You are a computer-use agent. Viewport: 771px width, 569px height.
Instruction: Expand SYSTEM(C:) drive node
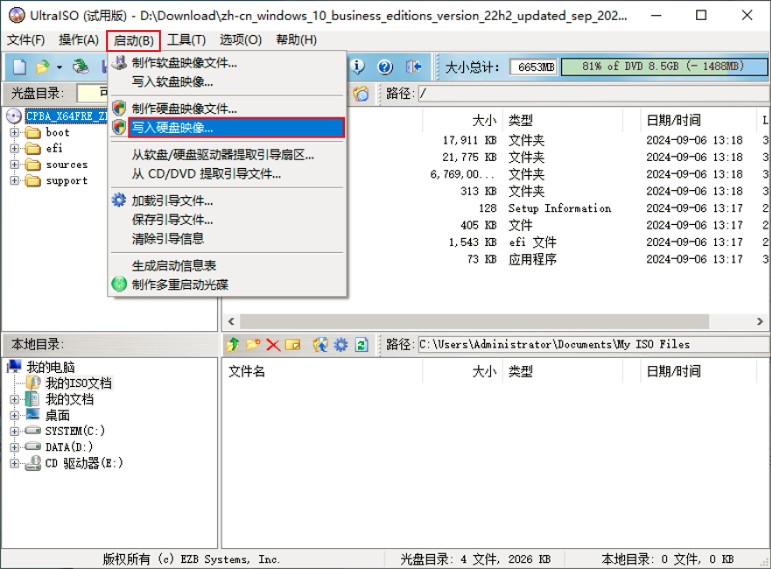point(15,431)
